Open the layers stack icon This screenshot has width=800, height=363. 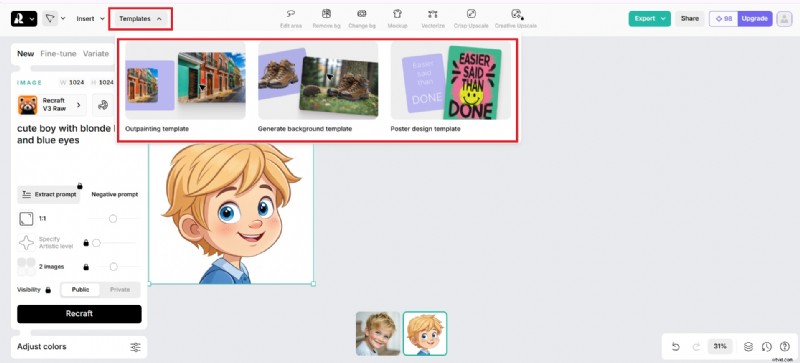(748, 347)
